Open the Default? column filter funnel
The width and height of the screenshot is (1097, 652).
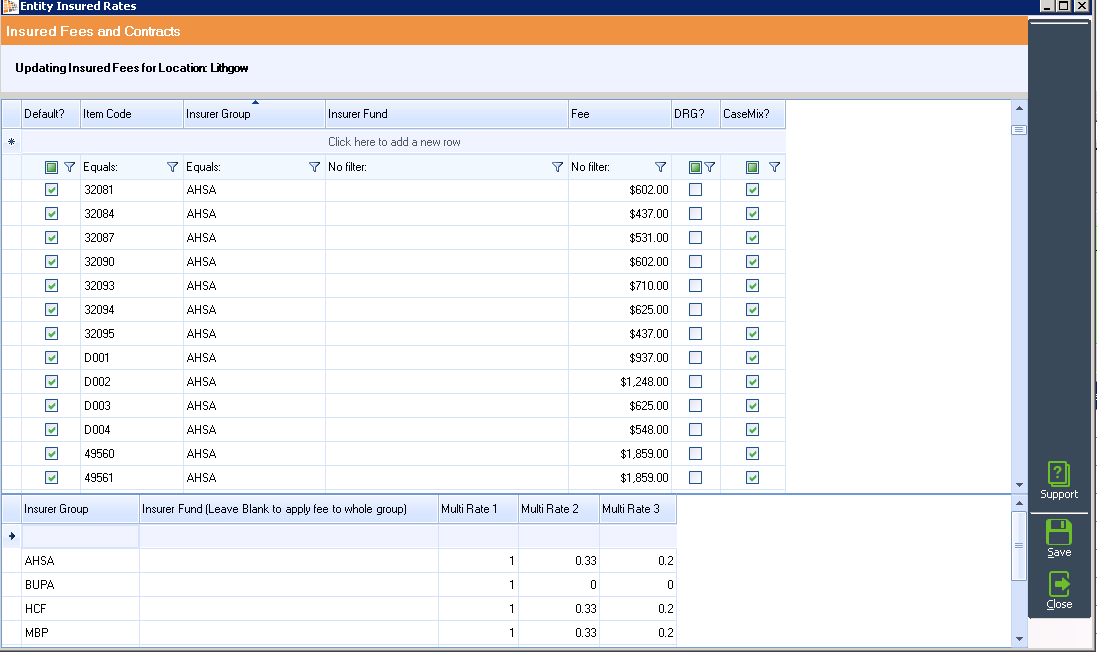(x=69, y=167)
